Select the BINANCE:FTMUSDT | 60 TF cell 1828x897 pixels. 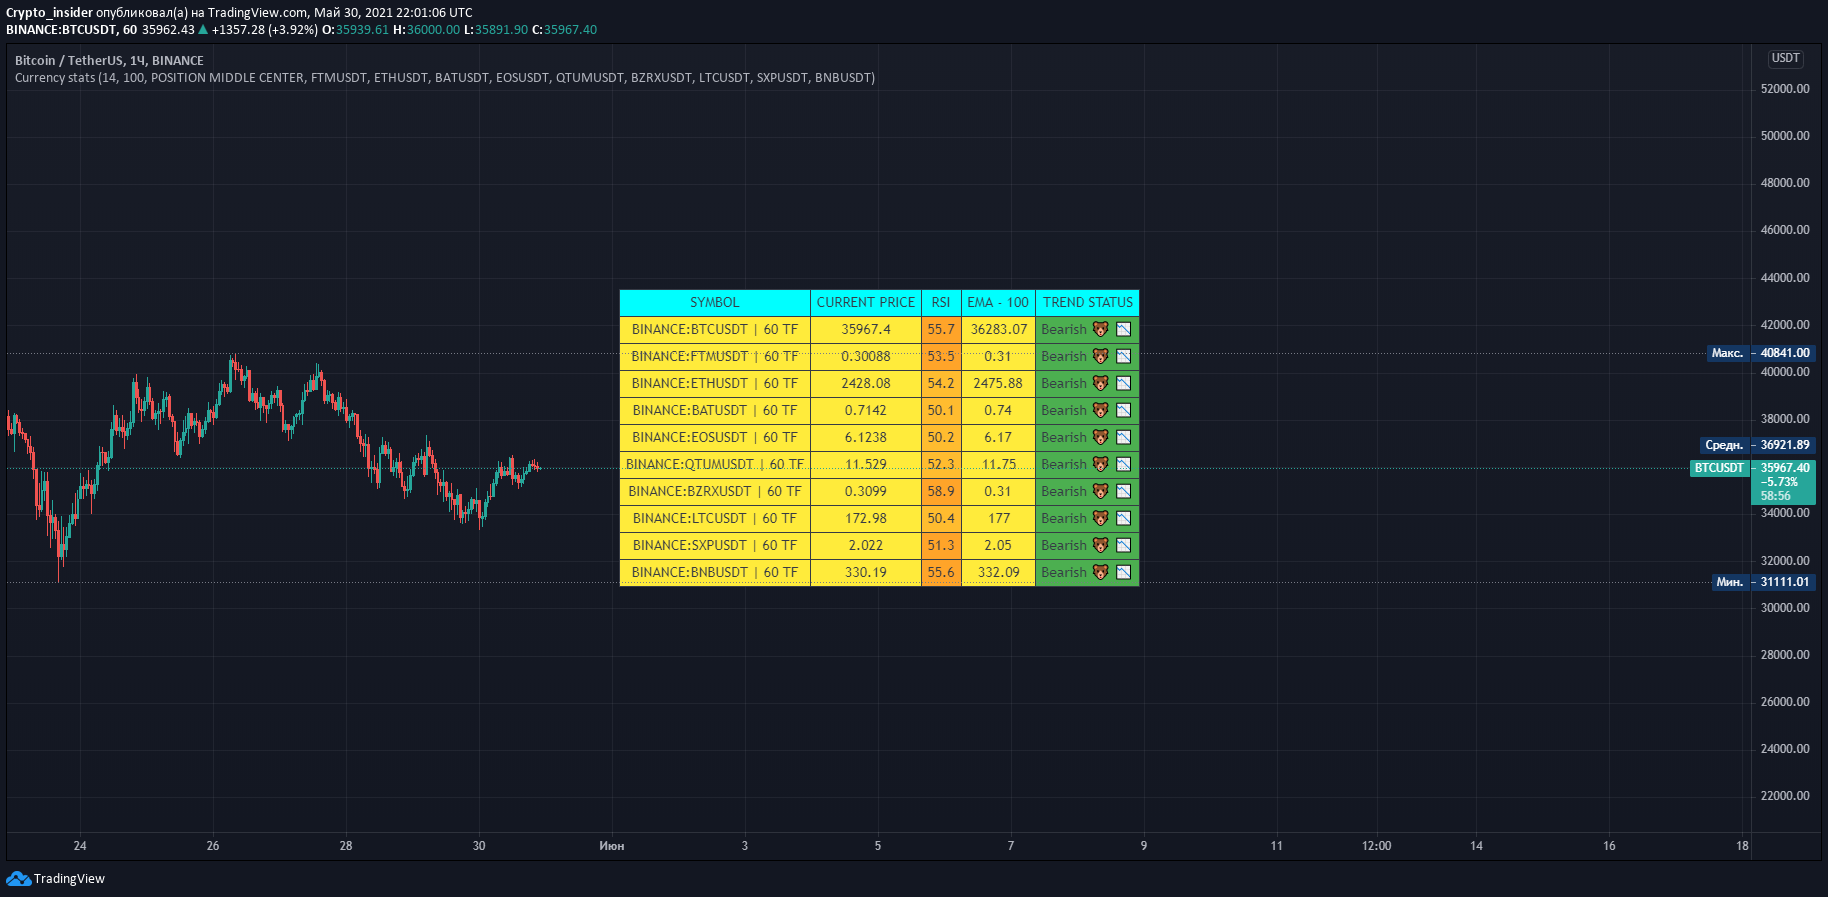(715, 356)
